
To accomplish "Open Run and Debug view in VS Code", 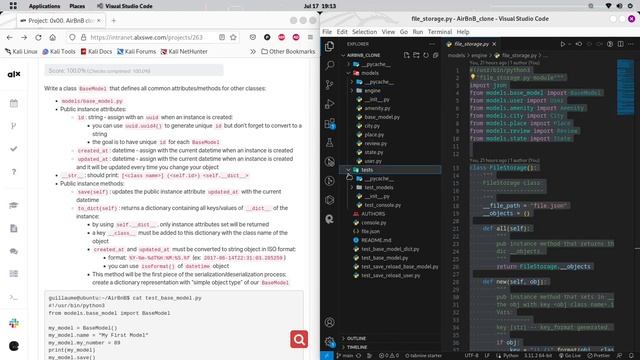I will coord(330,104).
